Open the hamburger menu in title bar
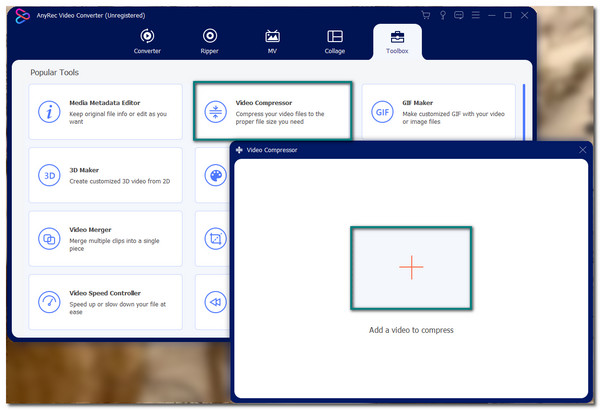600x410 pixels. (474, 15)
